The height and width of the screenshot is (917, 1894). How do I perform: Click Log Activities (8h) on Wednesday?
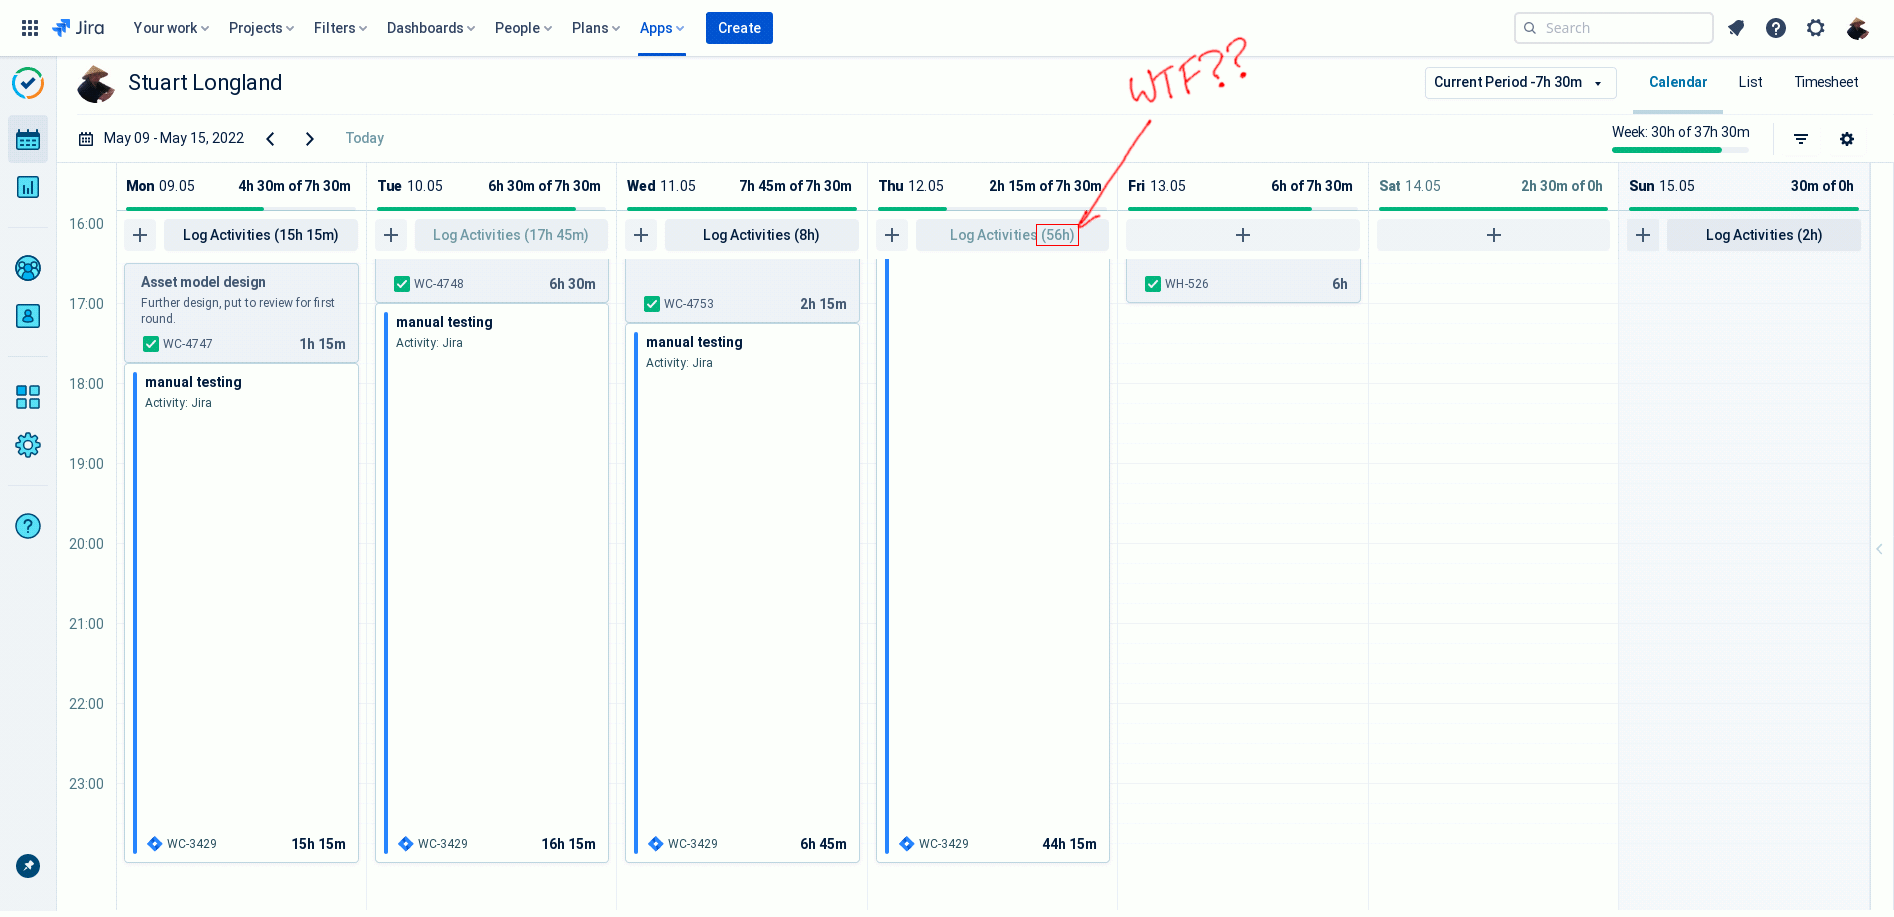coord(761,235)
